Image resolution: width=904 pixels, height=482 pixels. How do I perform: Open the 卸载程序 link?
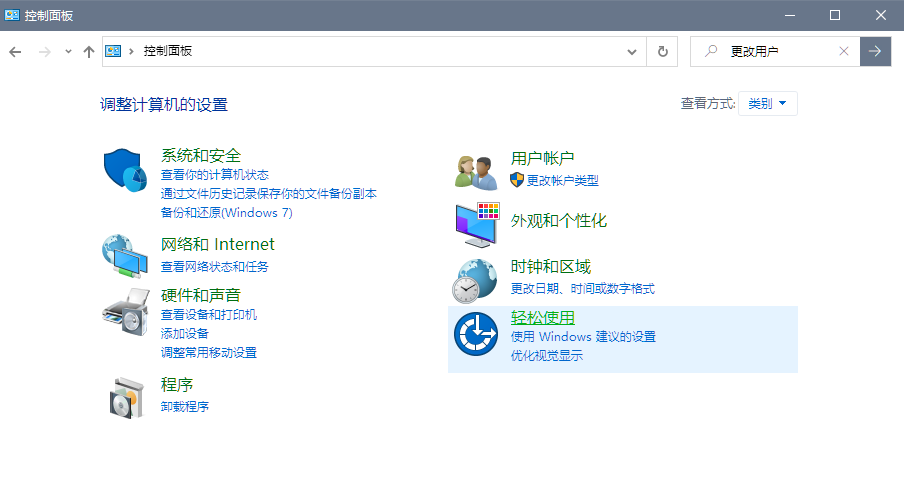[185, 407]
